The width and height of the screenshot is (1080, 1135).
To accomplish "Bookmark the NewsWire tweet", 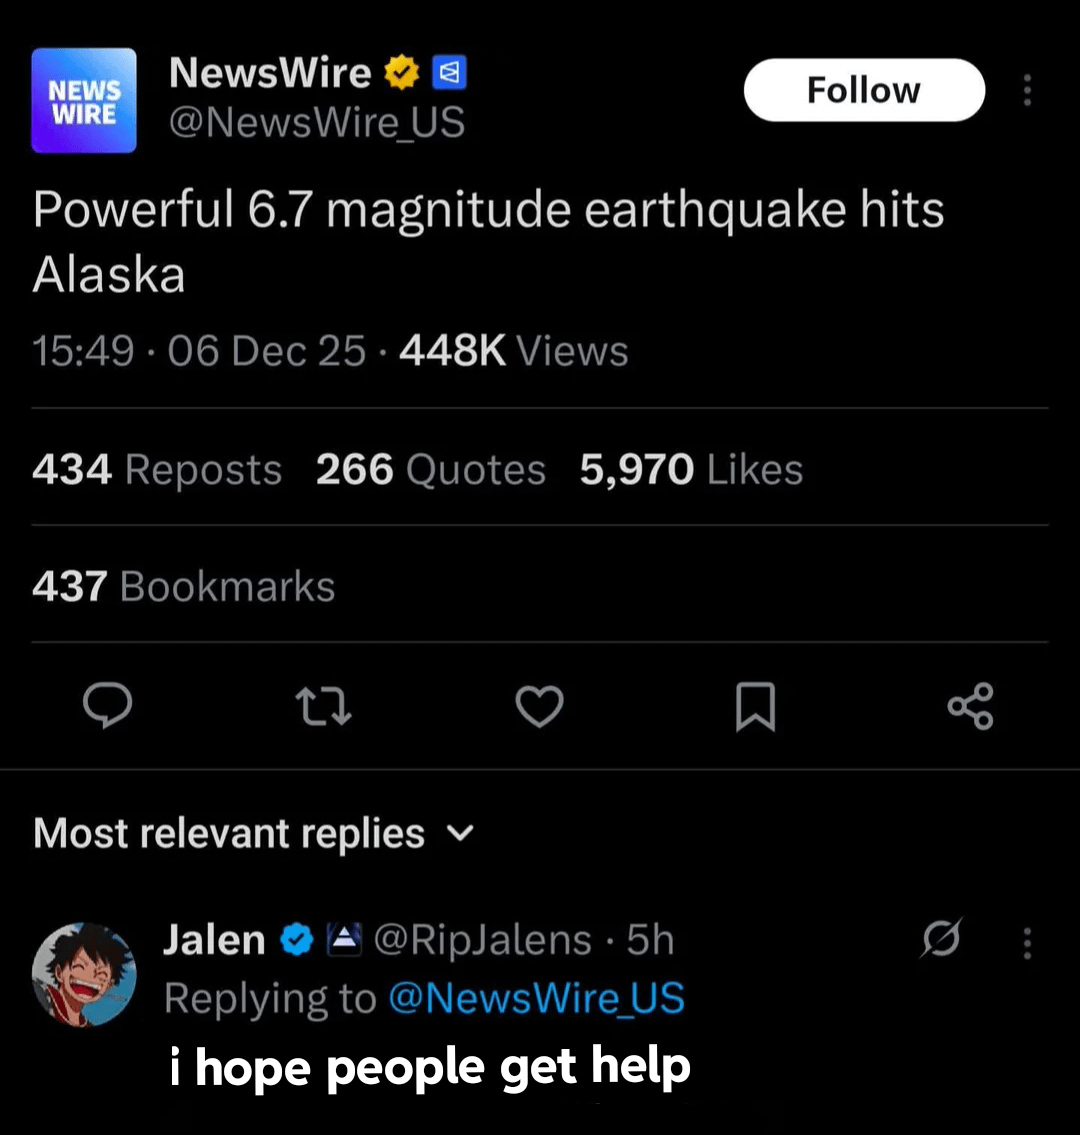I will tap(755, 707).
